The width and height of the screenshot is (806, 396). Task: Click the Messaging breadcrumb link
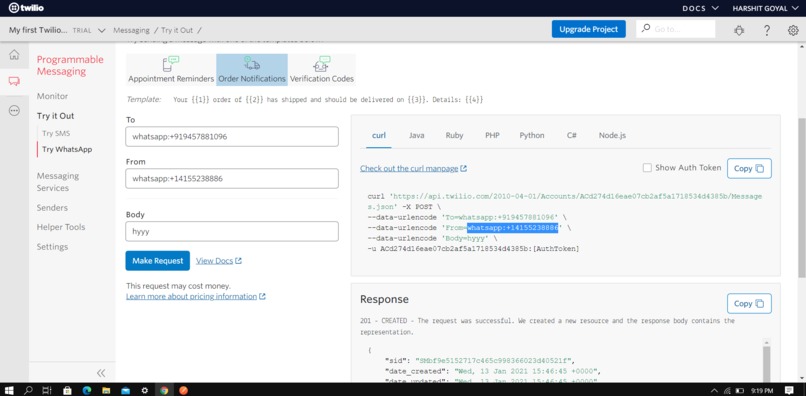coord(131,30)
